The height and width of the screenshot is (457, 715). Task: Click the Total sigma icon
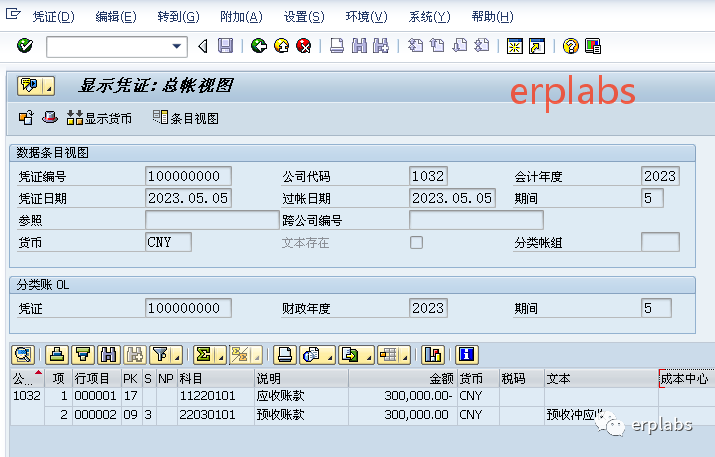(x=204, y=355)
